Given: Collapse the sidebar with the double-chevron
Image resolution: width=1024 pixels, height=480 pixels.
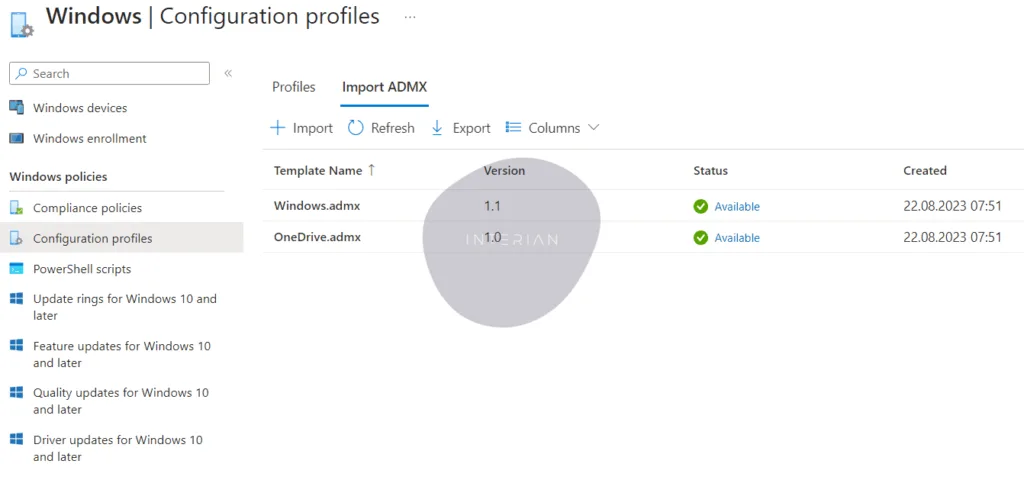Looking at the screenshot, I should 228,73.
